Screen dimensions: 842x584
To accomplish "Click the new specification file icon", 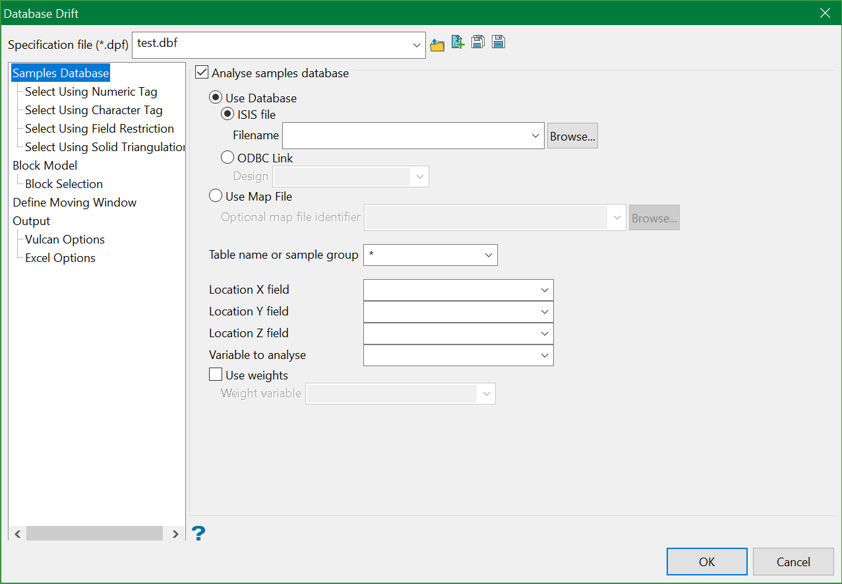I will pos(458,43).
